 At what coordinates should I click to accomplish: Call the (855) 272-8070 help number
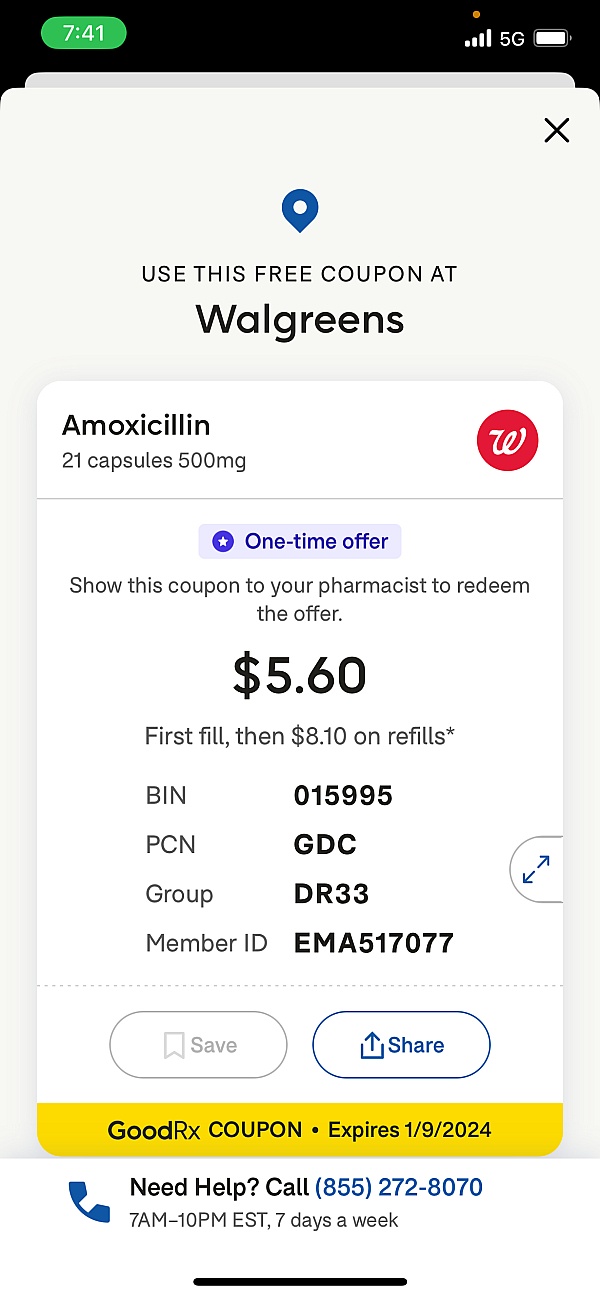[x=398, y=1187]
